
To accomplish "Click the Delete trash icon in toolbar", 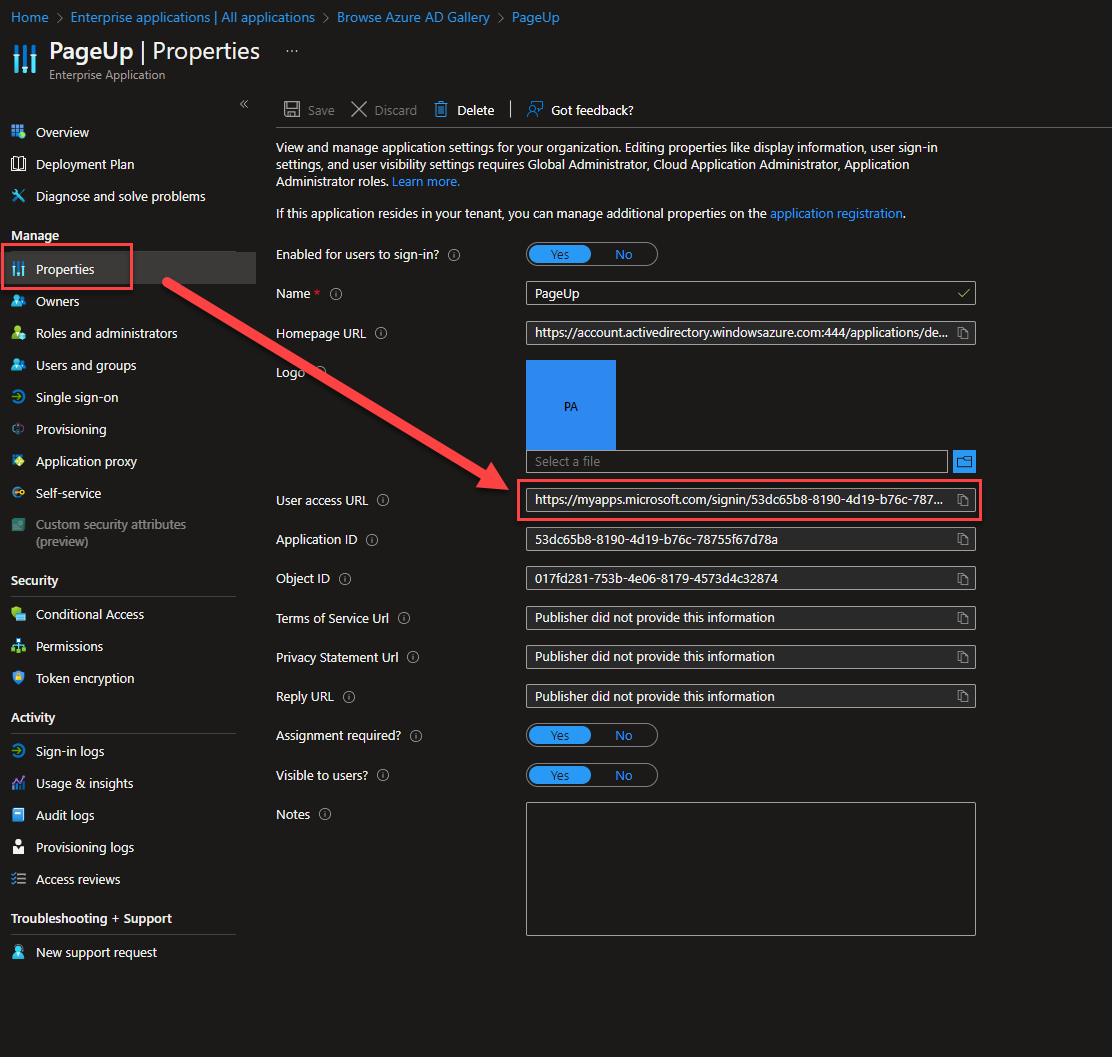I will click(x=441, y=110).
